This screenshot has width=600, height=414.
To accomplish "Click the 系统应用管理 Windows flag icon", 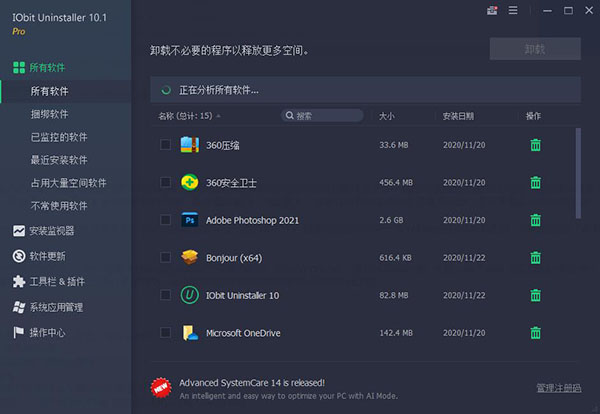I will click(x=19, y=307).
